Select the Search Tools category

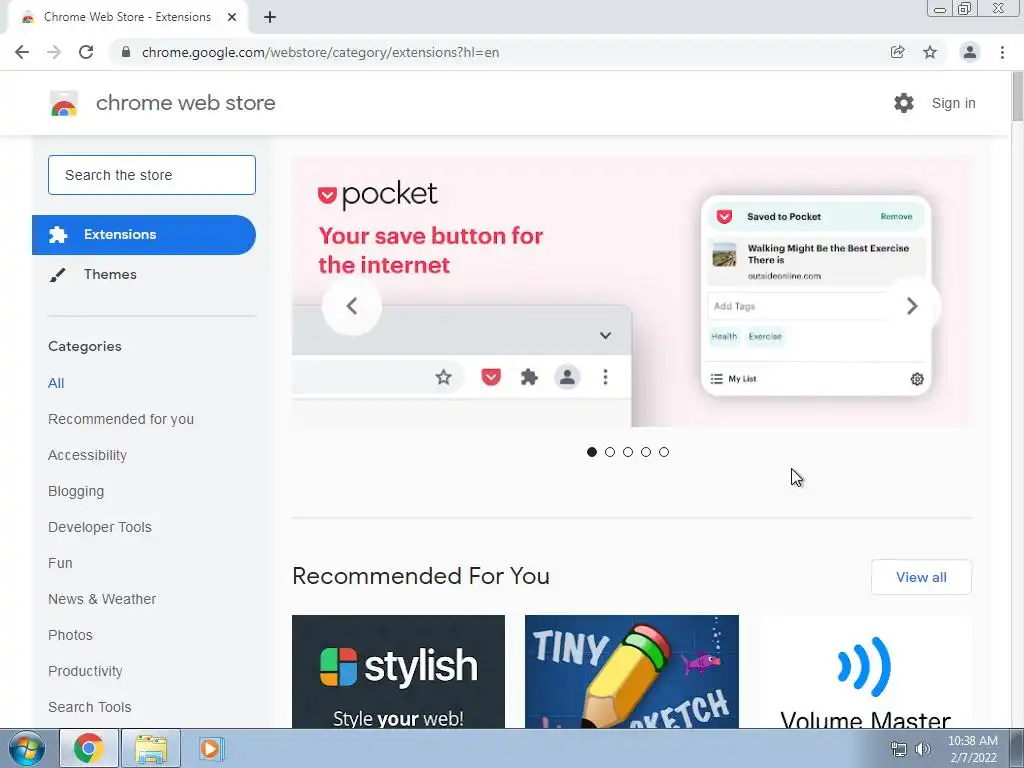[89, 707]
